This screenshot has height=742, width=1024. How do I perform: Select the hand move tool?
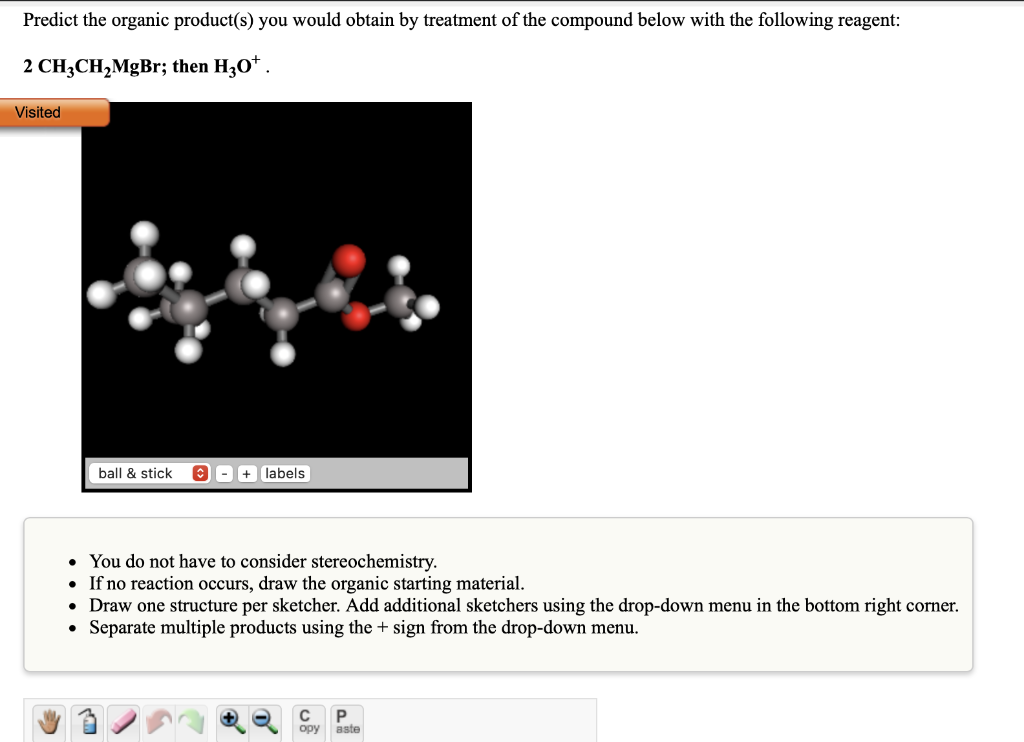(x=49, y=722)
